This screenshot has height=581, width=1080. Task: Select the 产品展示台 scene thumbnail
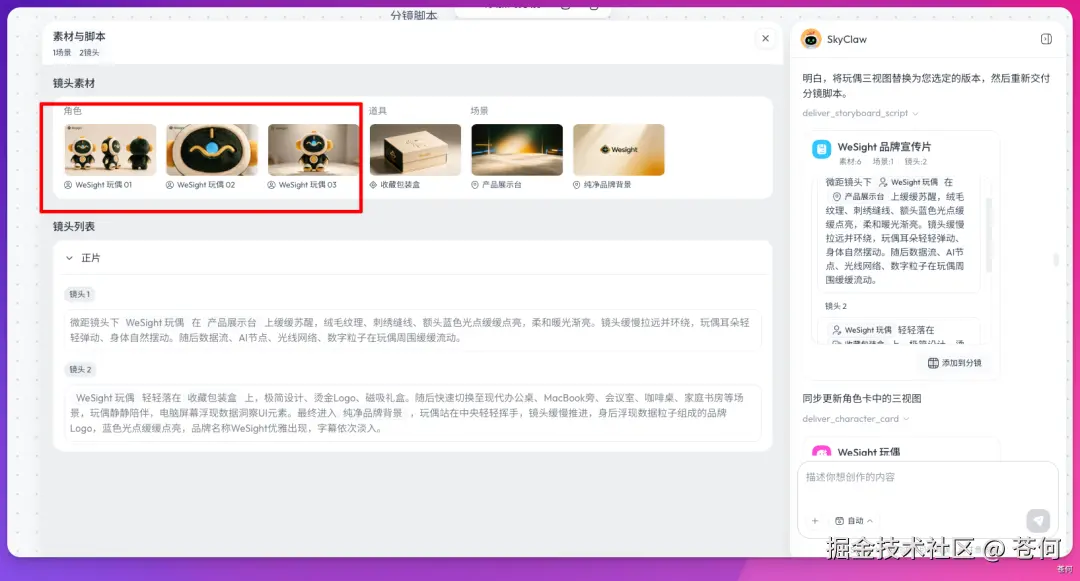pyautogui.click(x=517, y=149)
